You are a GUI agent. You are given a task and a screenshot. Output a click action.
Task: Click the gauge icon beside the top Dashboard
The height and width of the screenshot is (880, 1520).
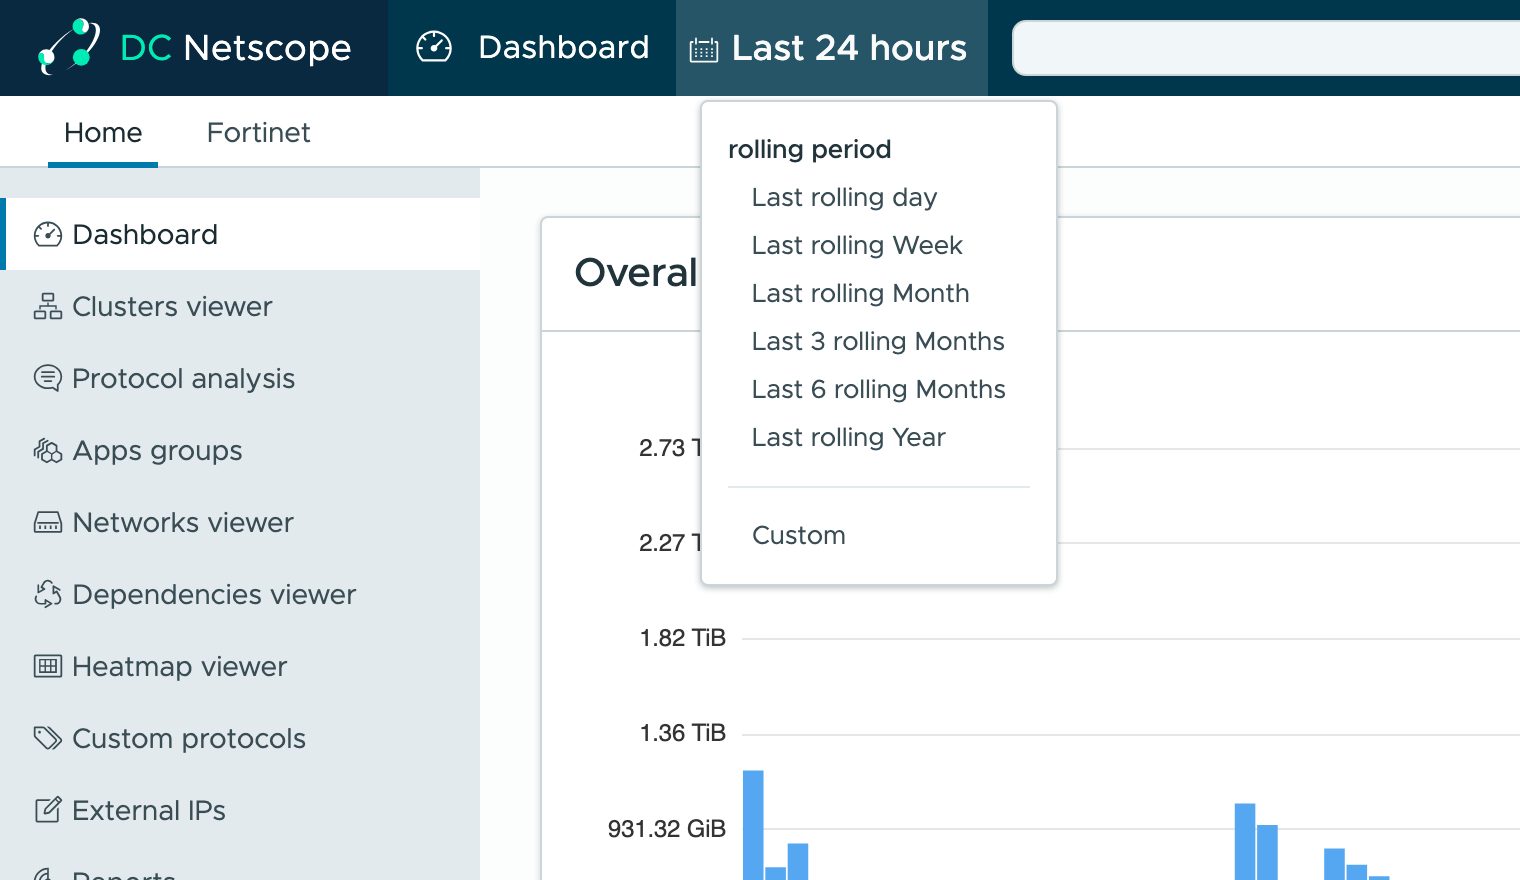[434, 47]
